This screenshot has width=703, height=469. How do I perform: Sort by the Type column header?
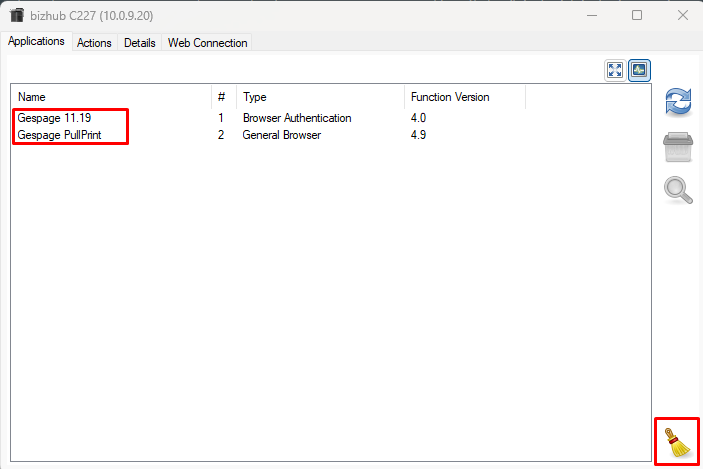coord(320,97)
